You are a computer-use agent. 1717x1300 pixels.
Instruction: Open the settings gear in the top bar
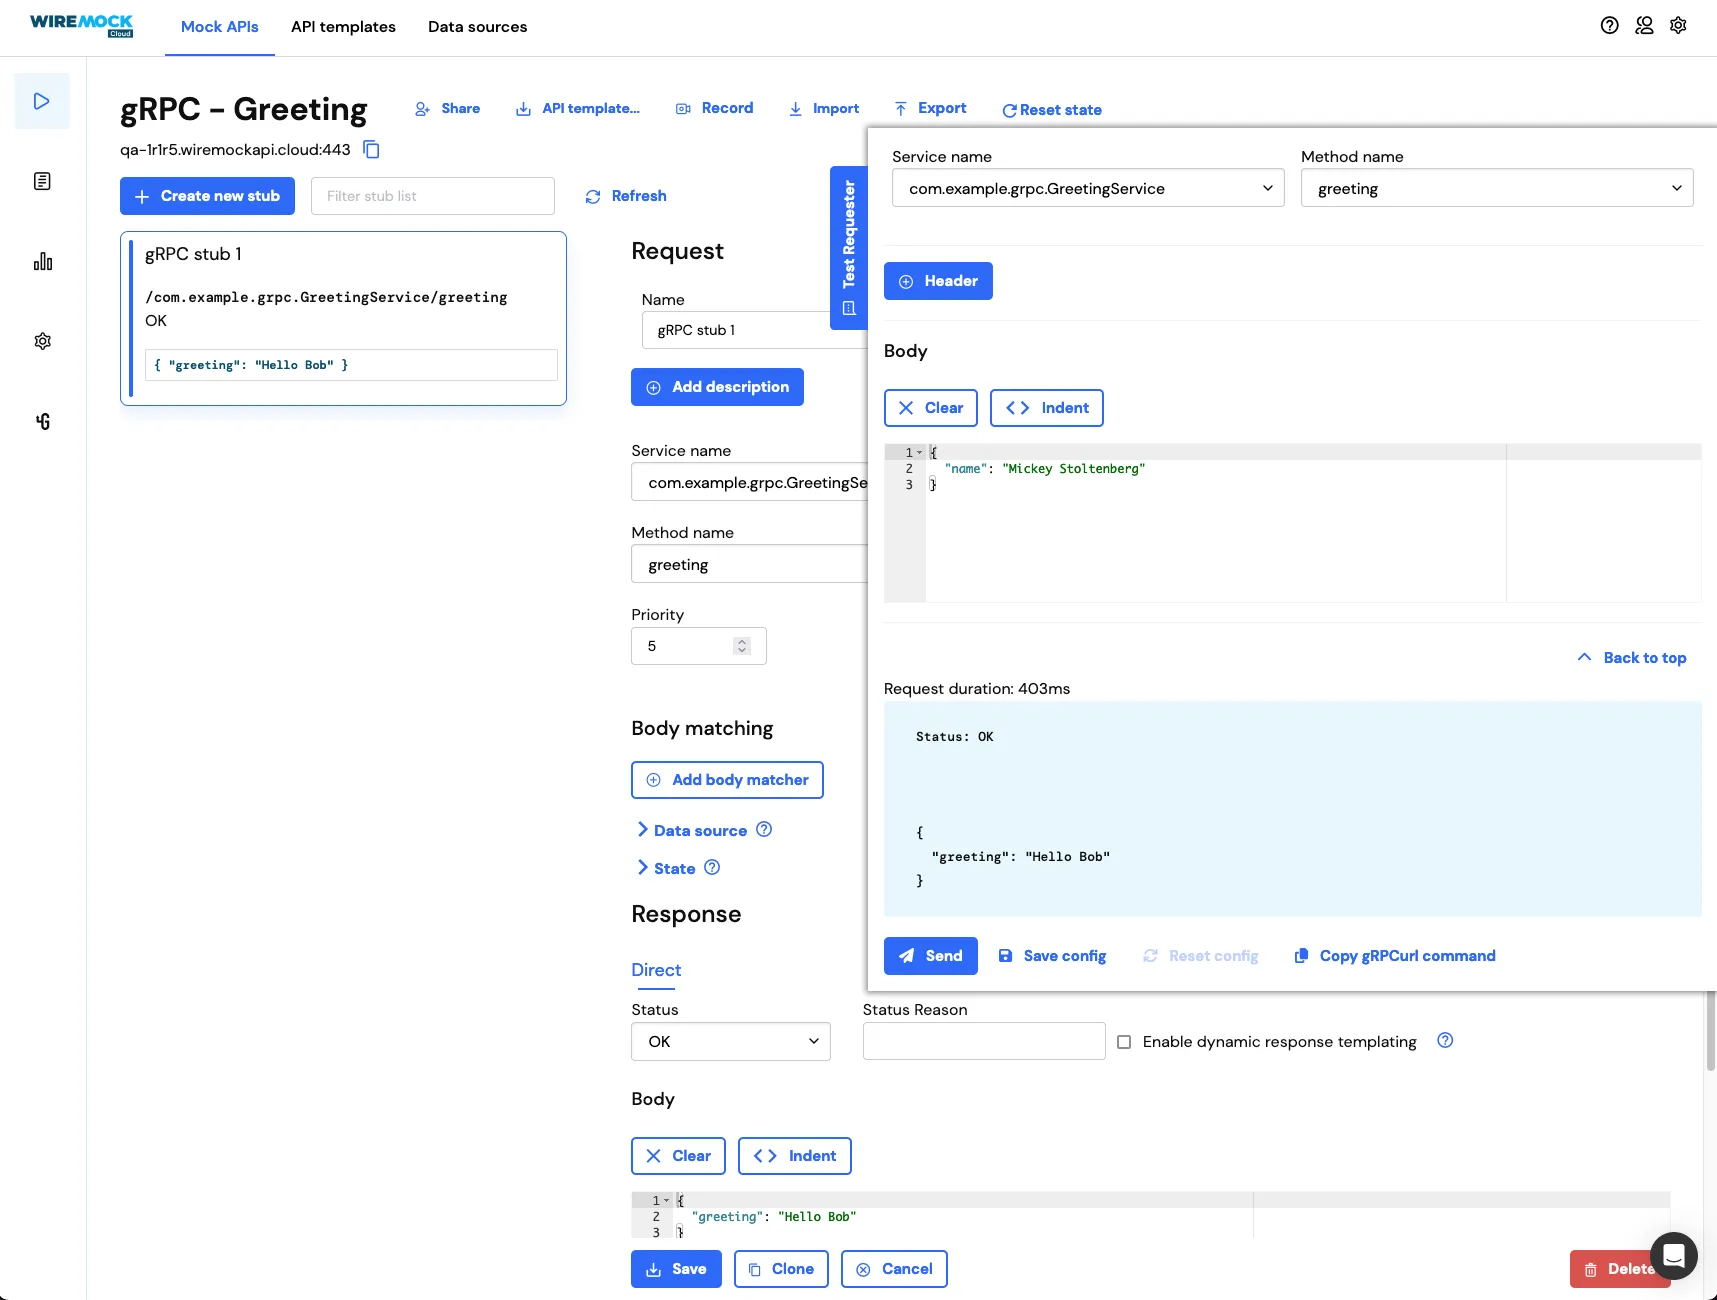[x=1678, y=26]
